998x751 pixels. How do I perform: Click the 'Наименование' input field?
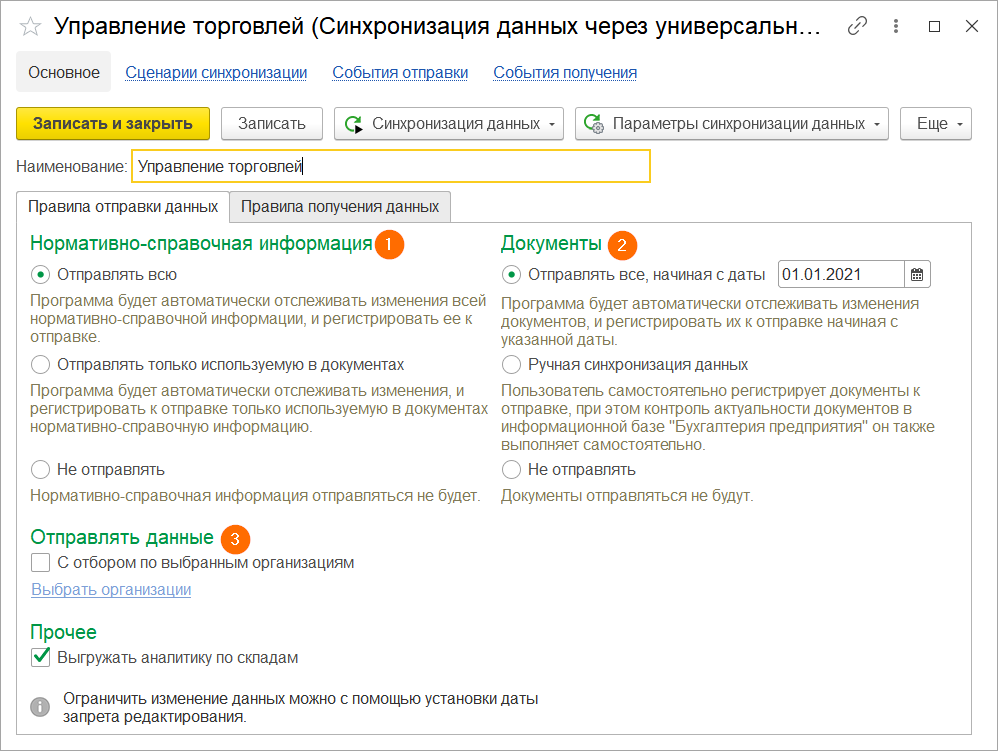coord(390,166)
